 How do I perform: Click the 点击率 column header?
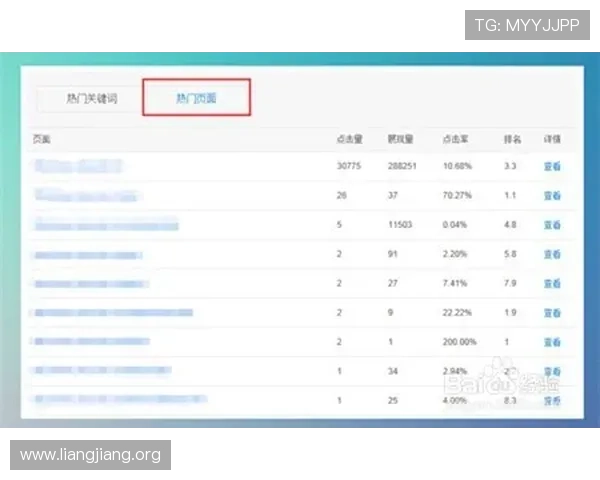tap(455, 139)
